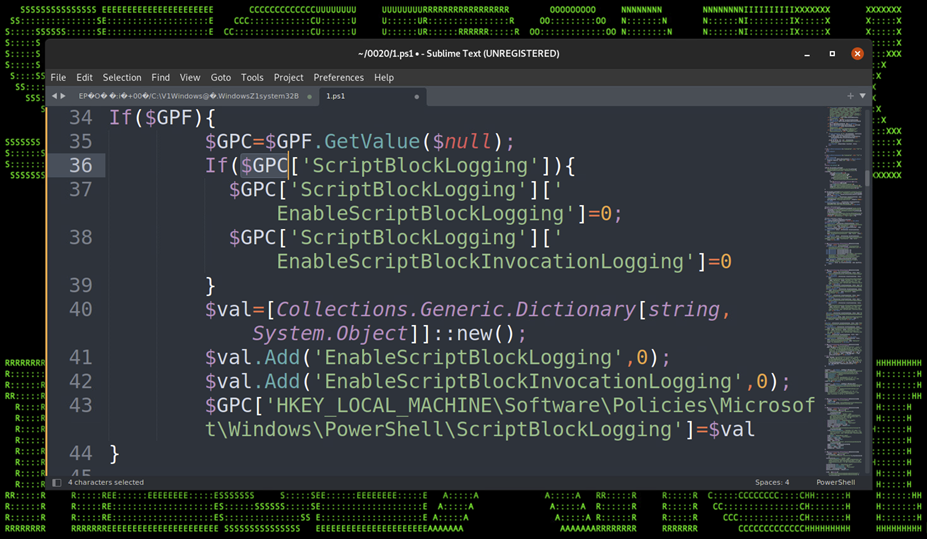Open the PowerShell syntax selector

(835, 482)
